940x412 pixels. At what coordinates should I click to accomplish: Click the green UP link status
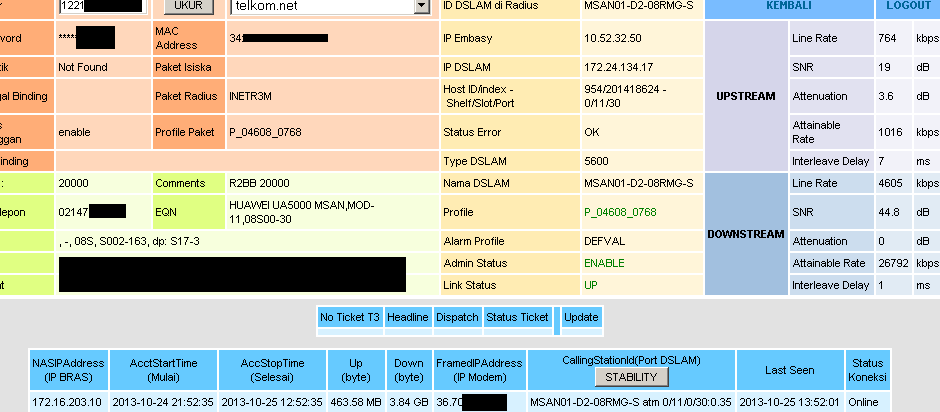tap(591, 286)
